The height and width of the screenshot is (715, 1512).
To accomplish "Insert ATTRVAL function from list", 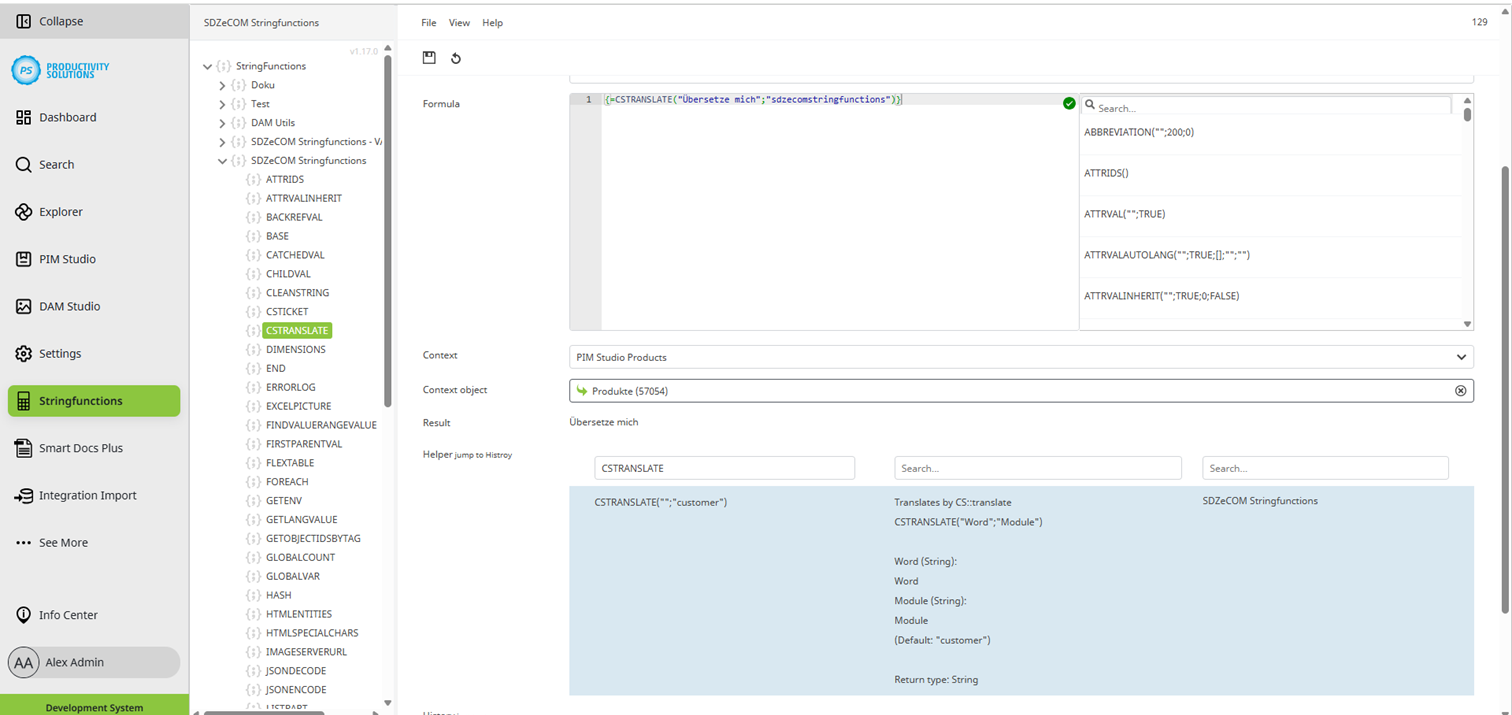I will point(1125,214).
